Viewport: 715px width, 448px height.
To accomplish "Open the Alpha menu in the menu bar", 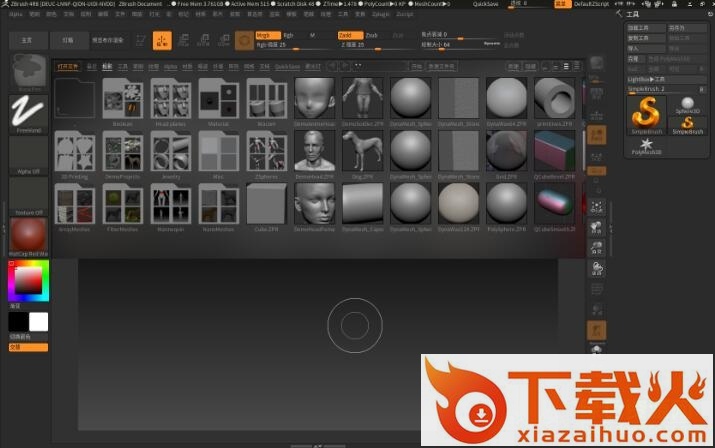I will 16,14.
